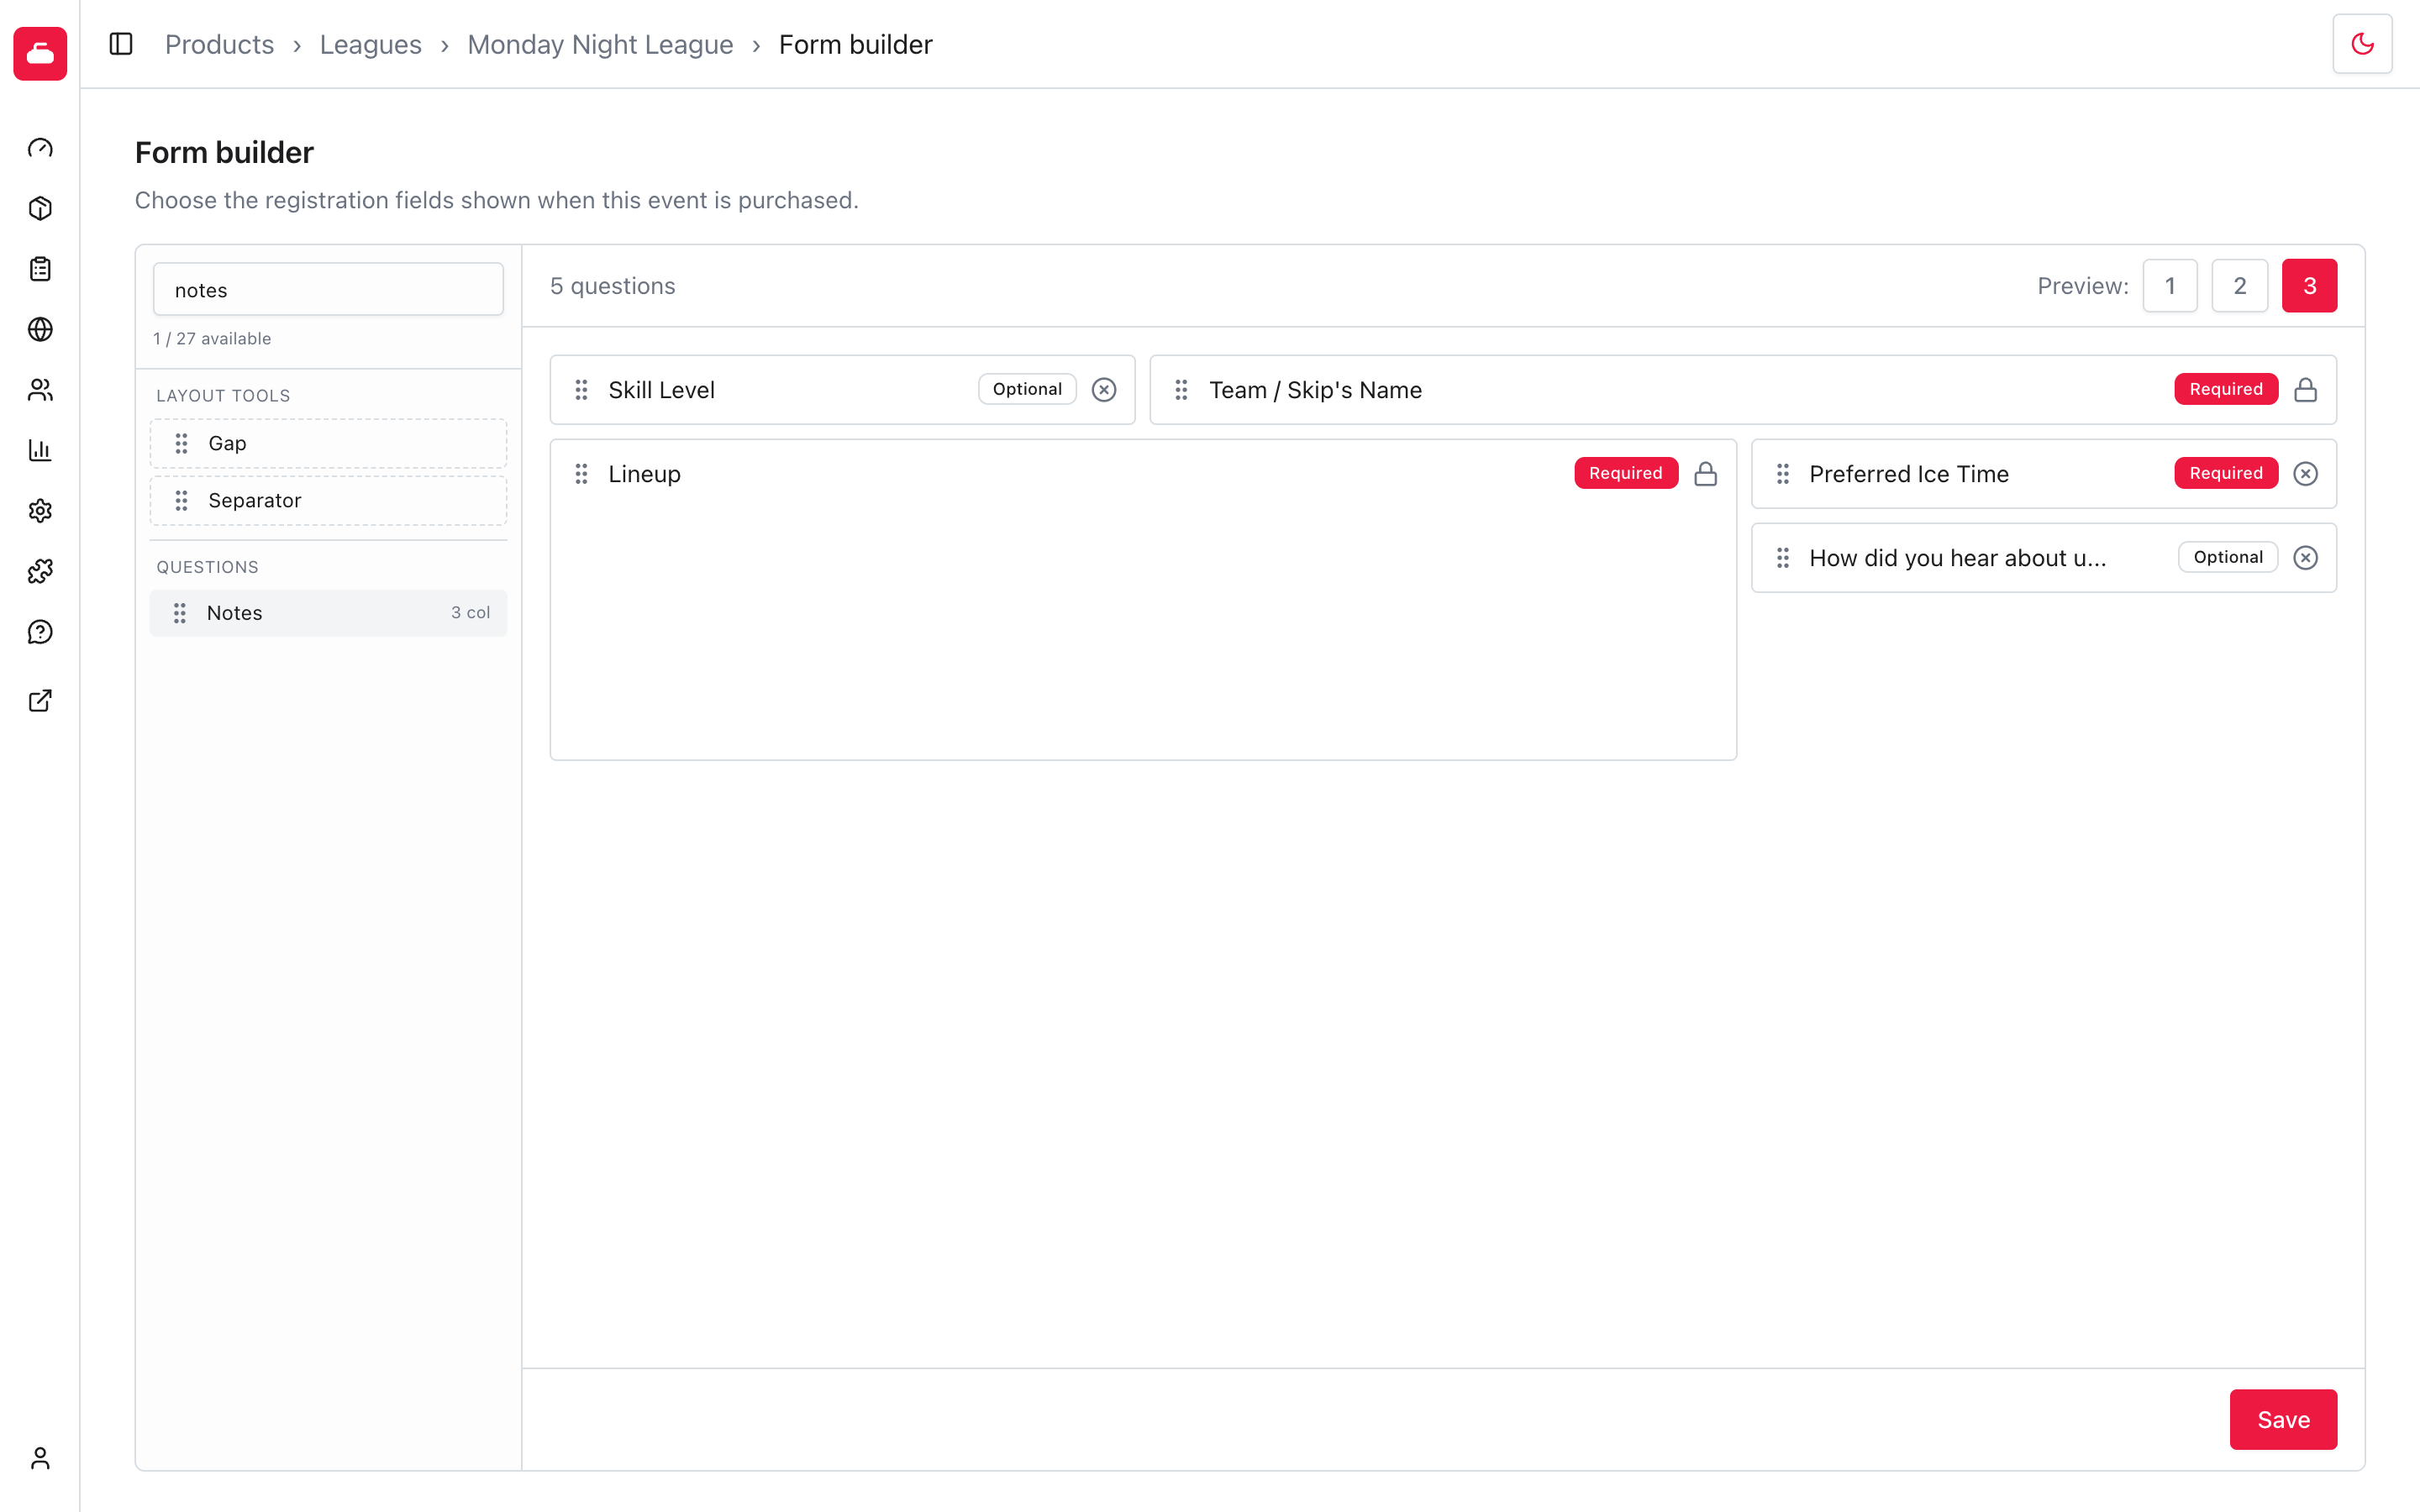The width and height of the screenshot is (2420, 1512).
Task: Open the products cube icon in sidebar
Action: [x=40, y=208]
